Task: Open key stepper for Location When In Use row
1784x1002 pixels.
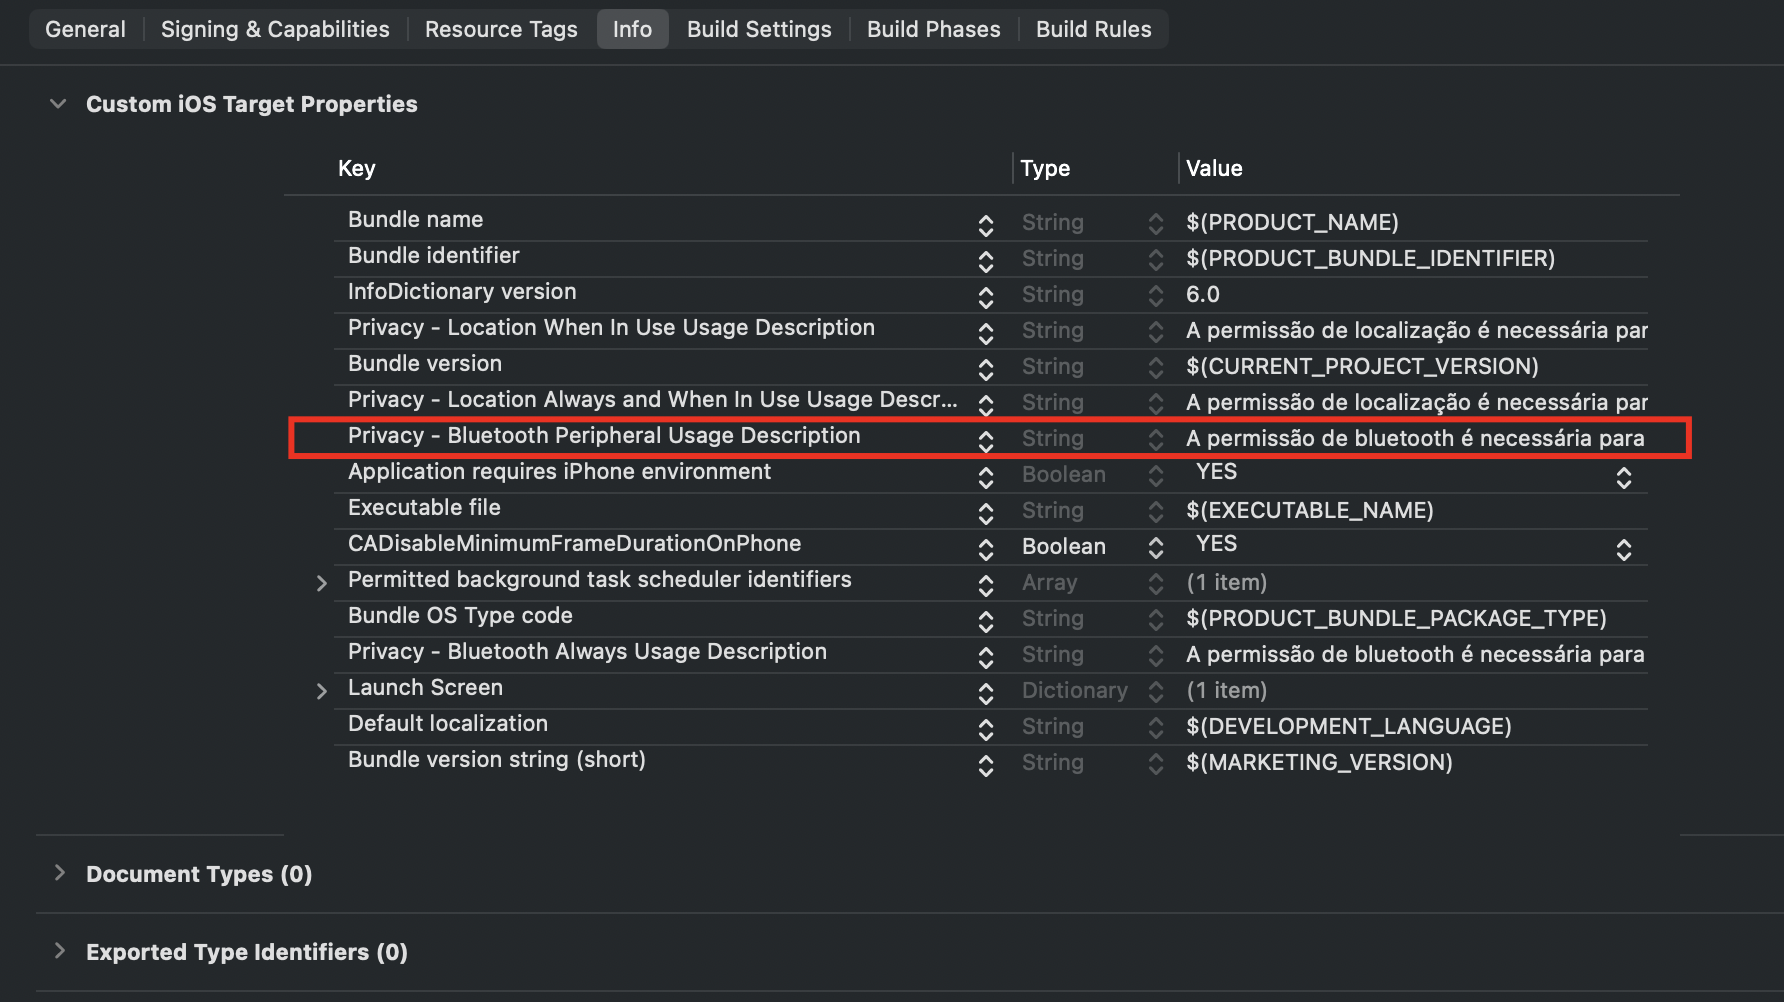Action: coord(986,333)
